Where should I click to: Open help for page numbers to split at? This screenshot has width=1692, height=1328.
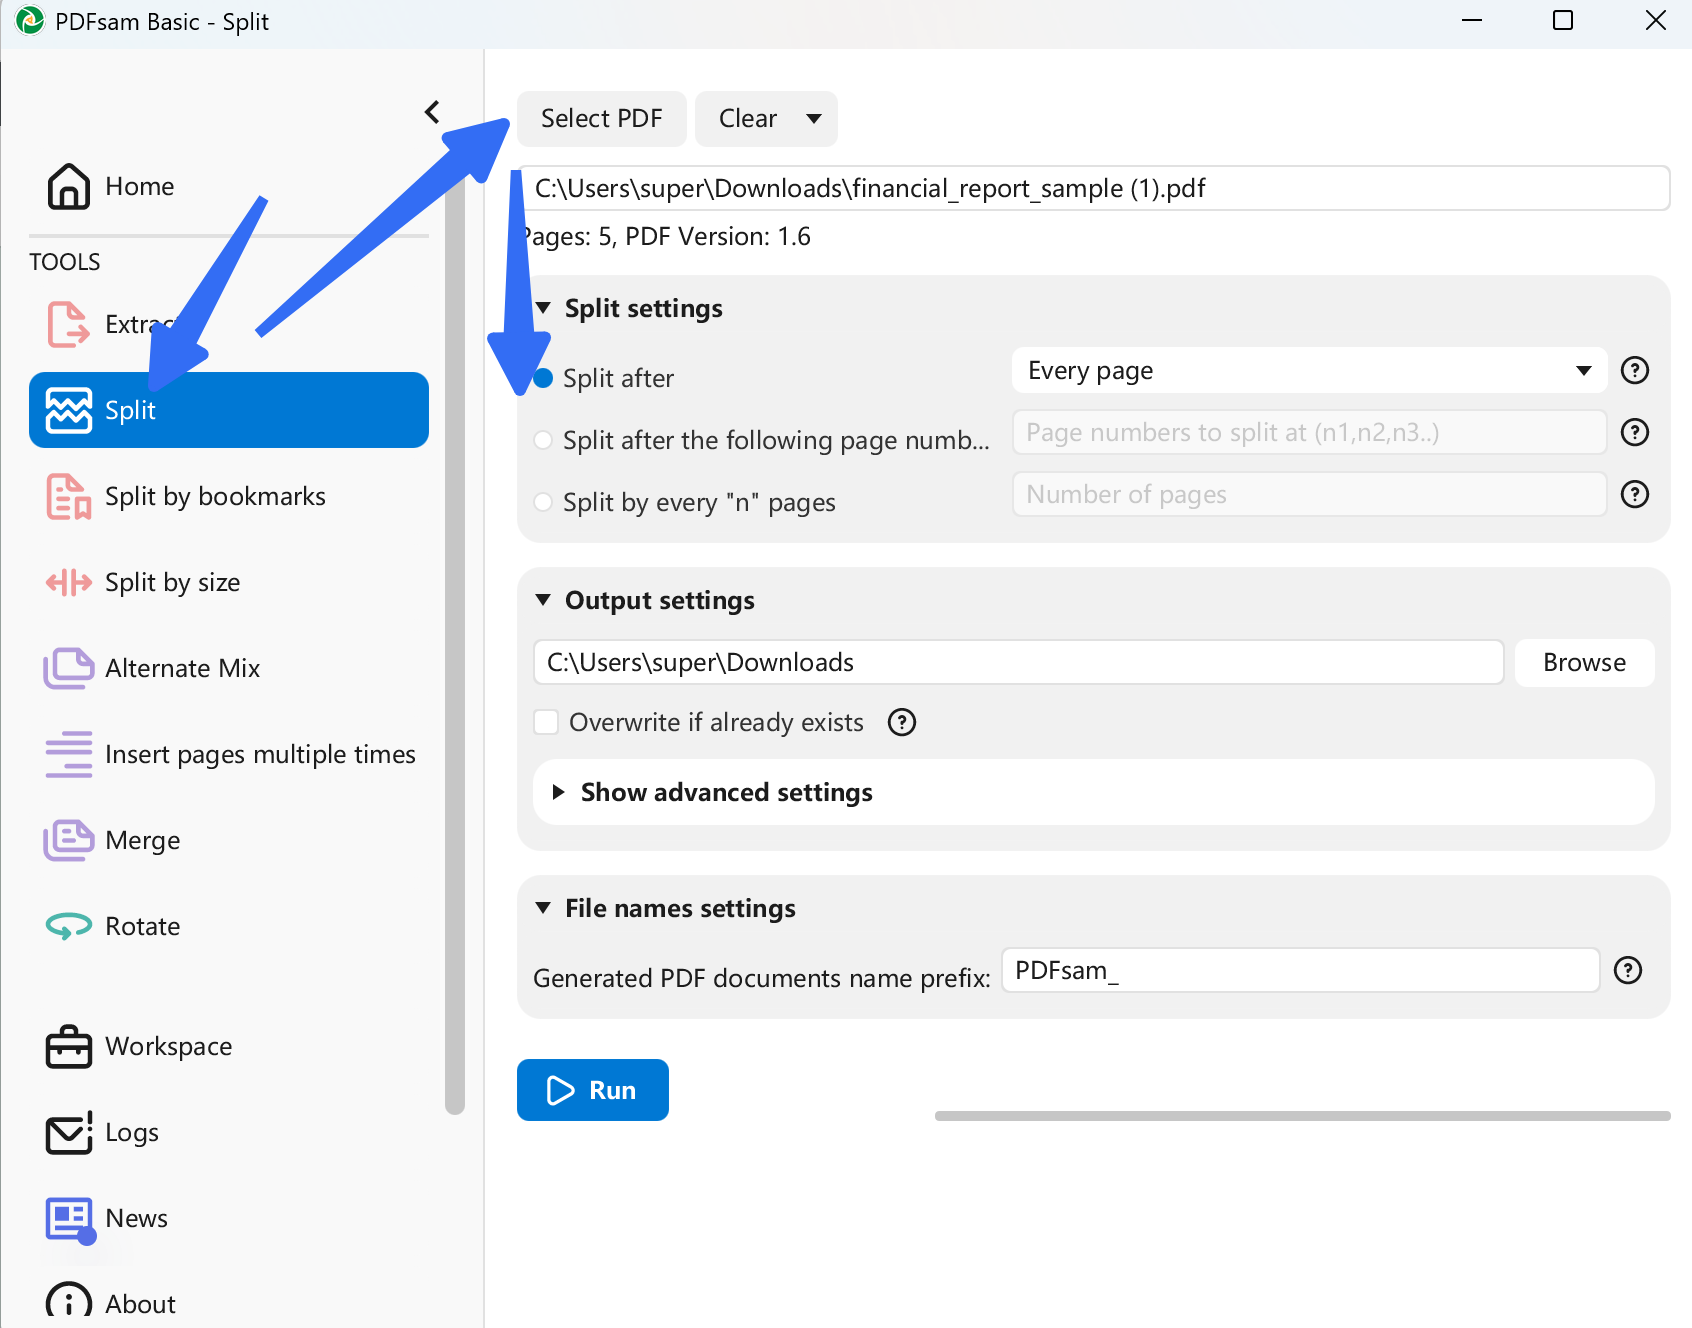pyautogui.click(x=1634, y=432)
